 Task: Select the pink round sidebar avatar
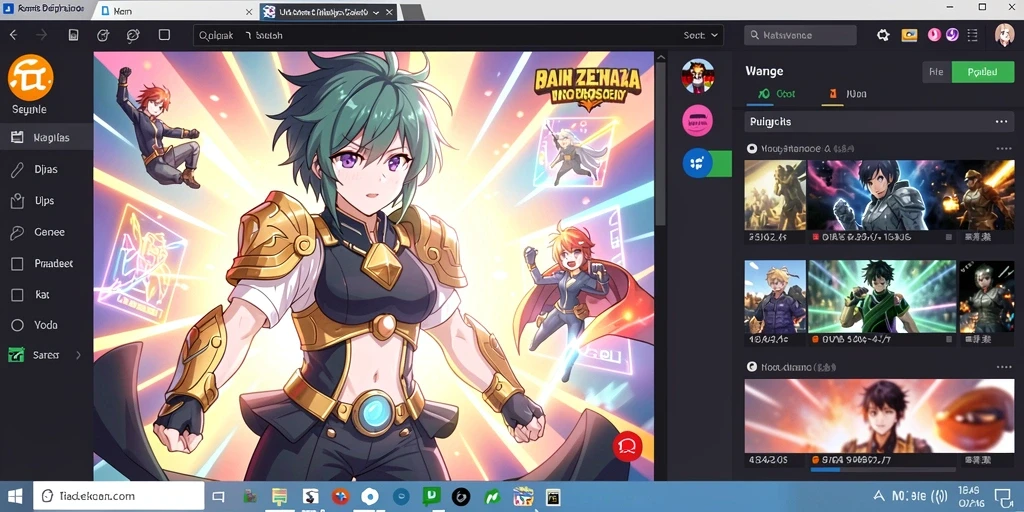coord(697,120)
